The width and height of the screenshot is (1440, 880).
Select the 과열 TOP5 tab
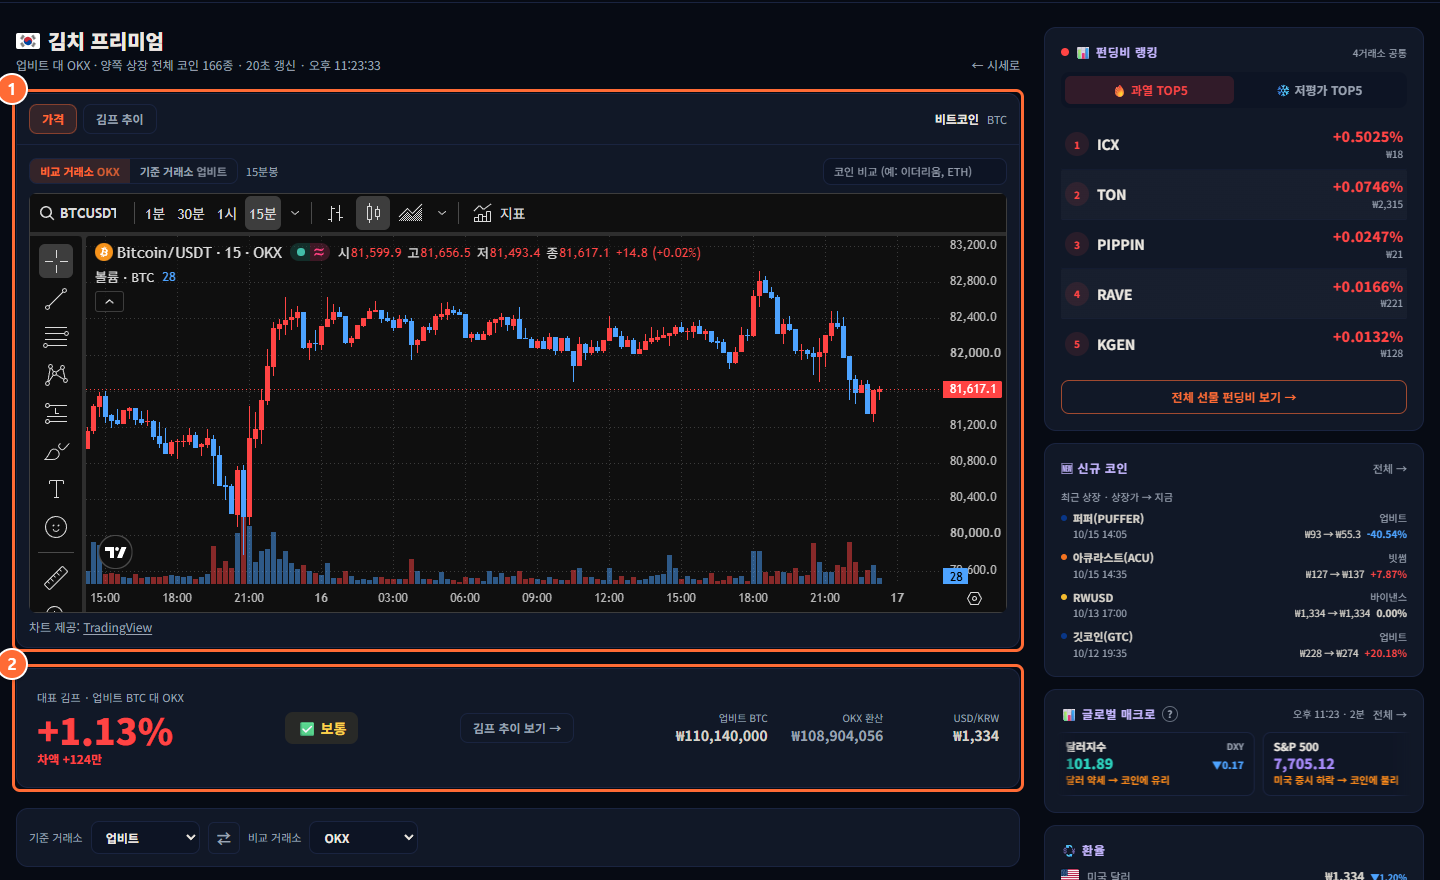(1150, 90)
